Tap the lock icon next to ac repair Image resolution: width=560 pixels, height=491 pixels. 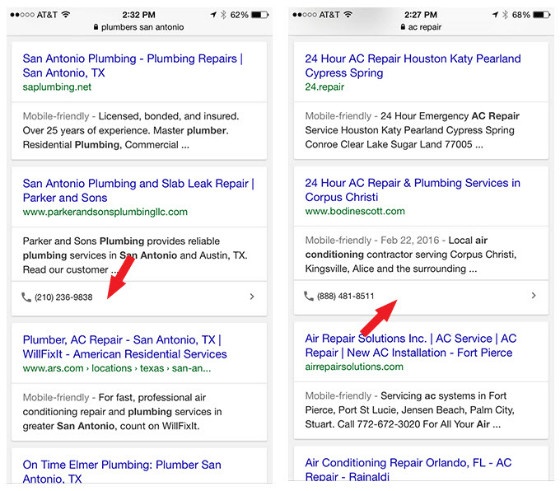(403, 27)
